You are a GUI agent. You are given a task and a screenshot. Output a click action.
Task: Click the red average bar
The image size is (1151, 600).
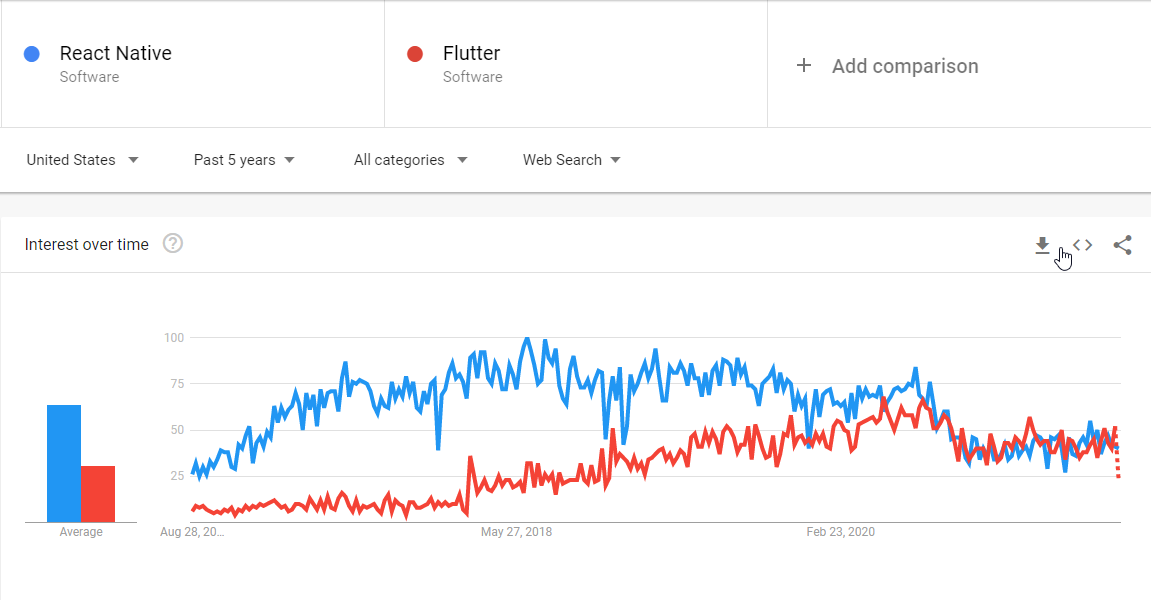point(98,494)
